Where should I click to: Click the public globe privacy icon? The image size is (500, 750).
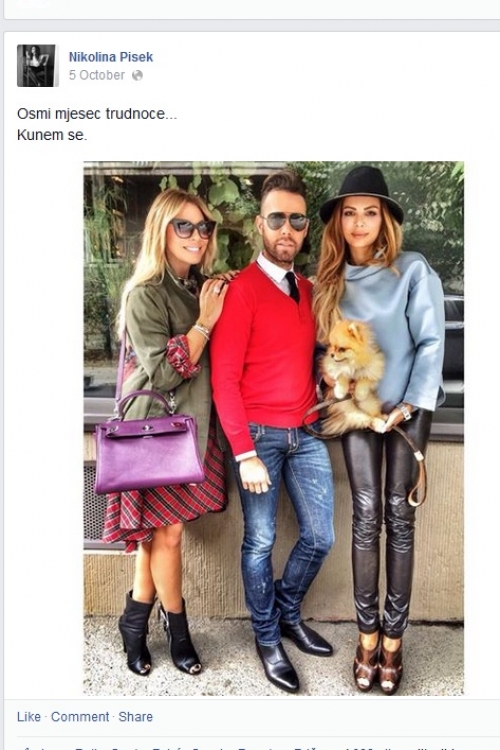tap(137, 76)
